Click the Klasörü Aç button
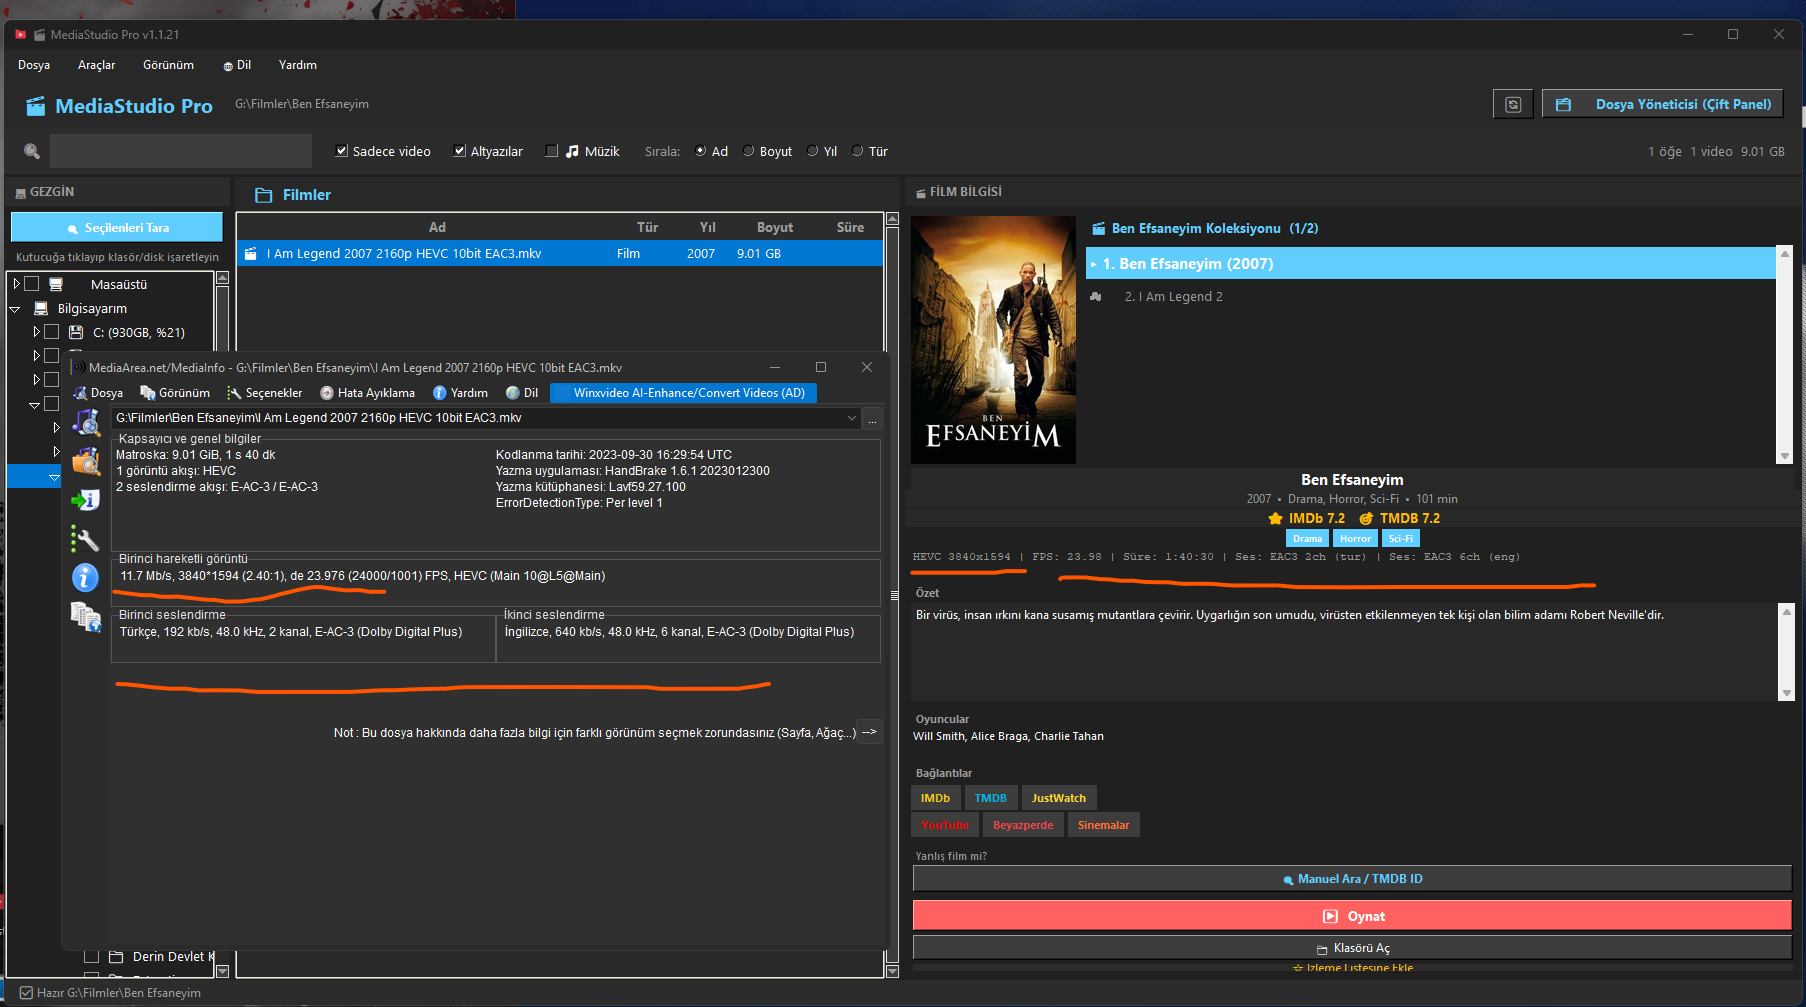 1352,948
